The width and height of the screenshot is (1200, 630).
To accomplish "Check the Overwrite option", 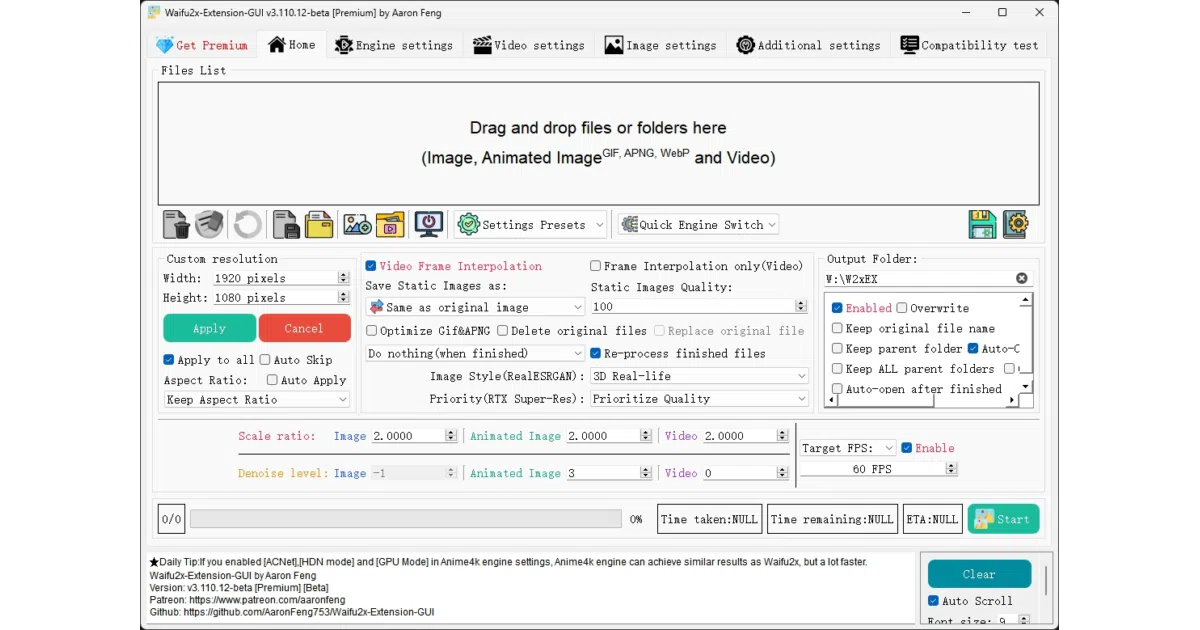I will 902,308.
